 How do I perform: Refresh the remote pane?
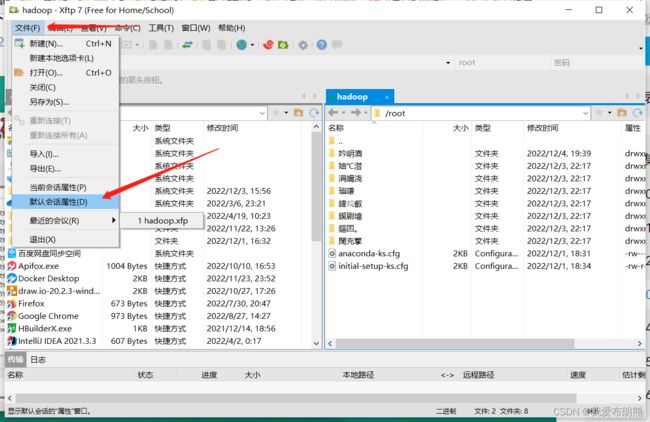[638, 113]
